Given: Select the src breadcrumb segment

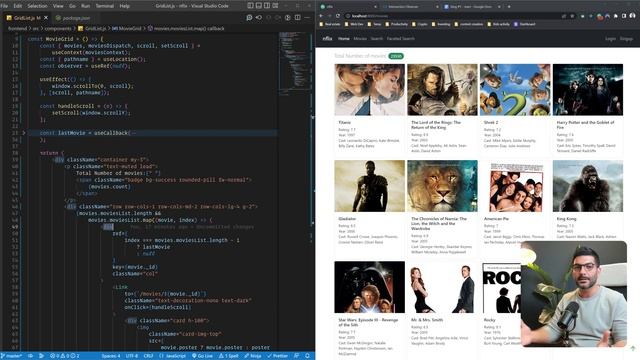Looking at the screenshot, I should click(x=36, y=29).
